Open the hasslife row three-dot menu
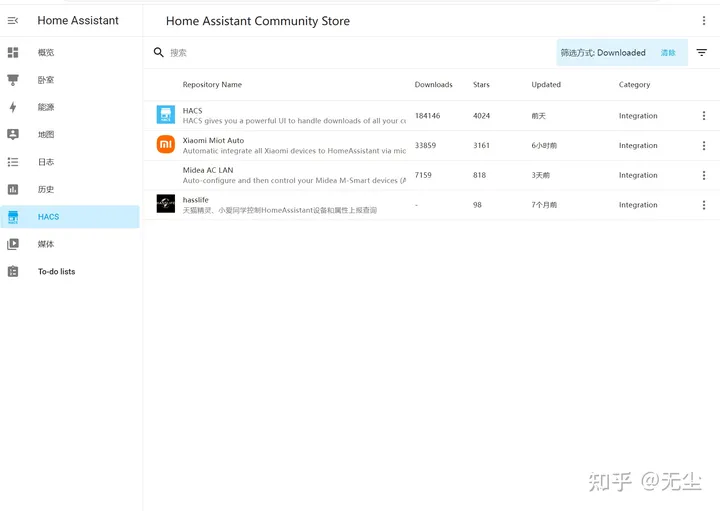This screenshot has width=720, height=511. tap(703, 205)
